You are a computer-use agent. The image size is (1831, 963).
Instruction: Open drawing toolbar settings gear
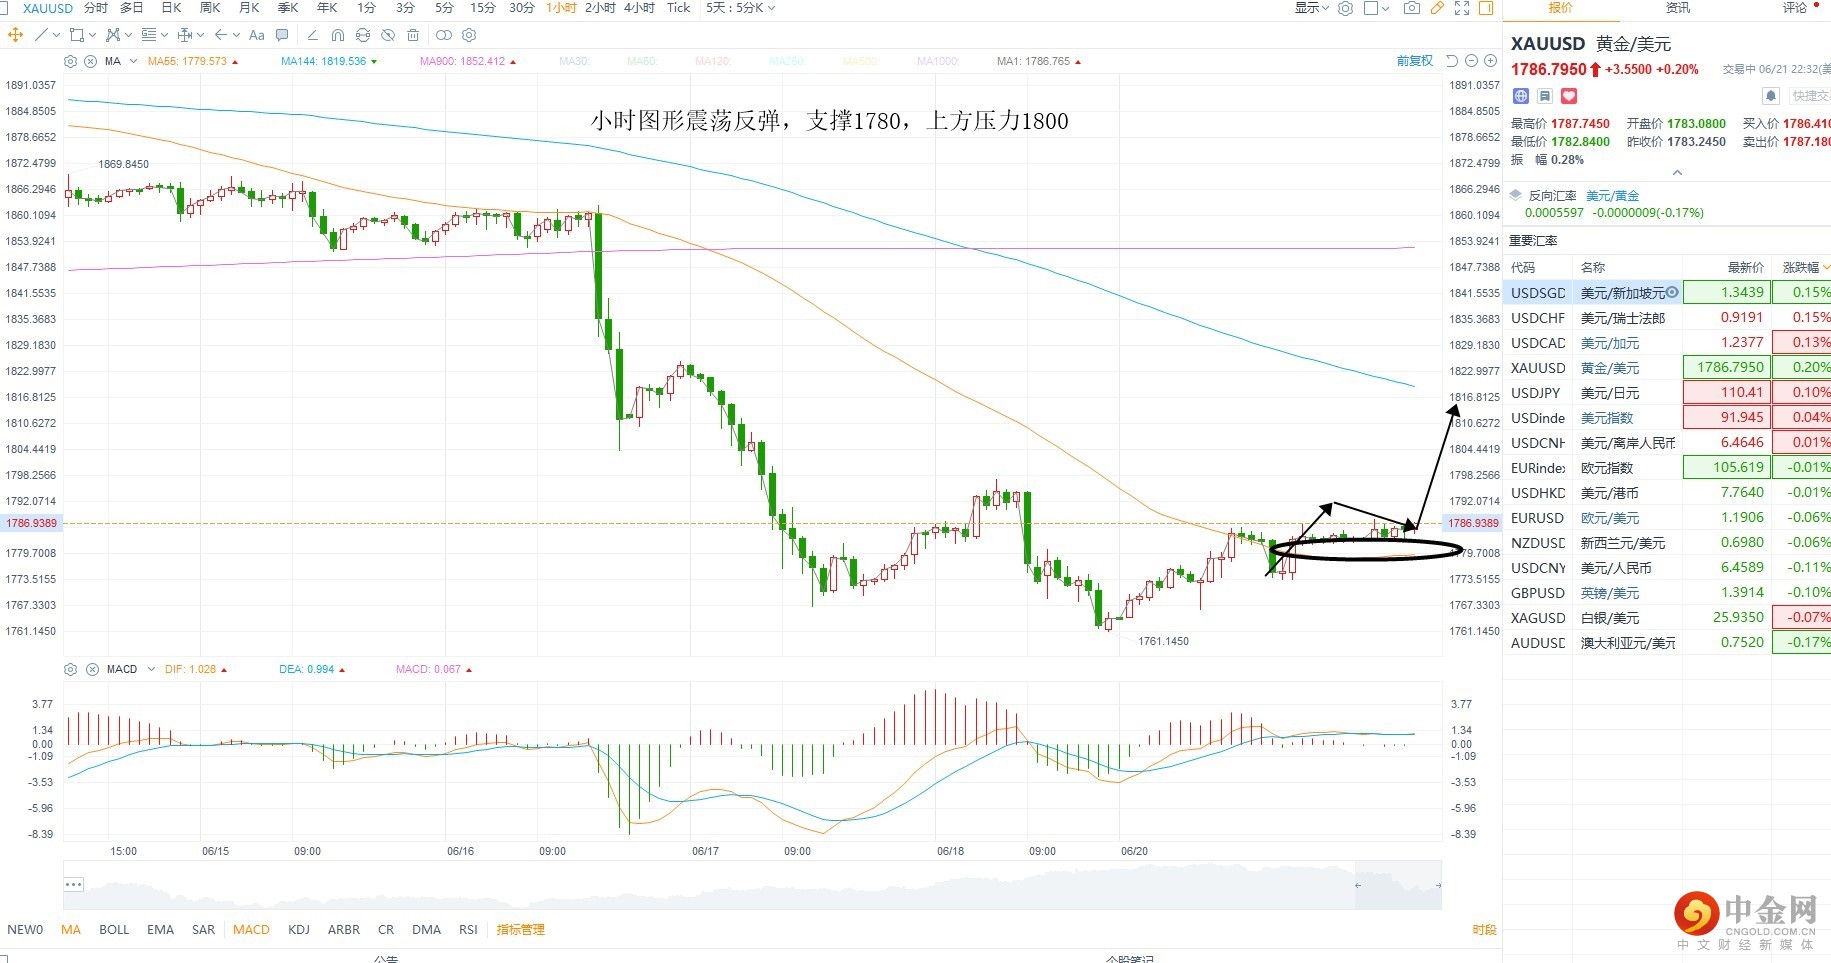click(x=469, y=35)
